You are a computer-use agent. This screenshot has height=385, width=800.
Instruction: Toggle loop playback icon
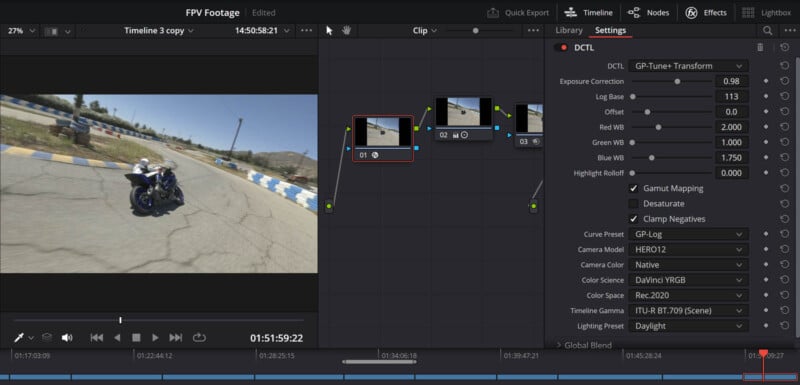pos(198,338)
